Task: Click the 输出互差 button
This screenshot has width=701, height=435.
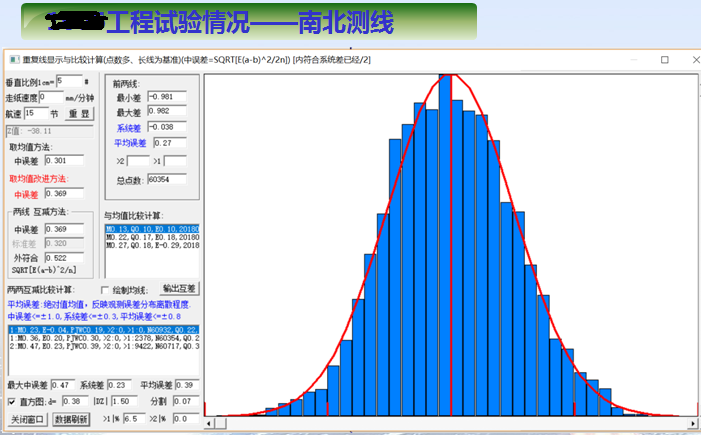Action: [x=179, y=289]
